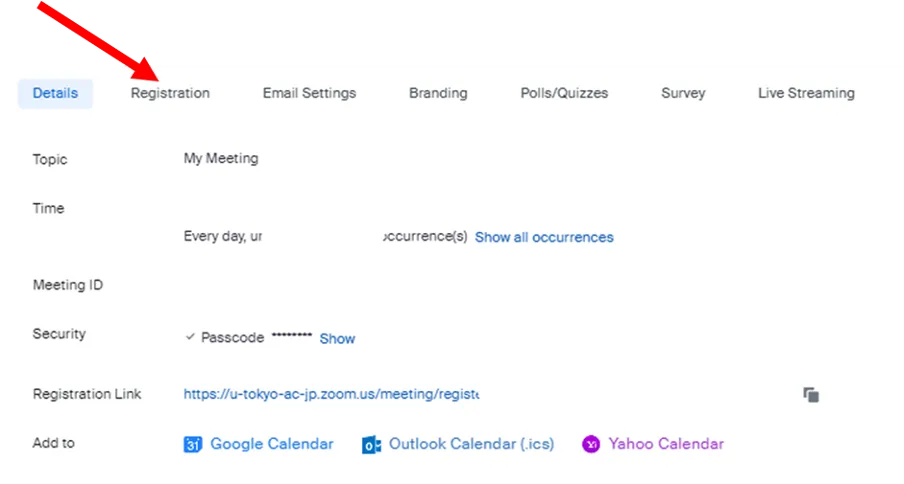Show all occurrences of the meeting

[x=544, y=237]
